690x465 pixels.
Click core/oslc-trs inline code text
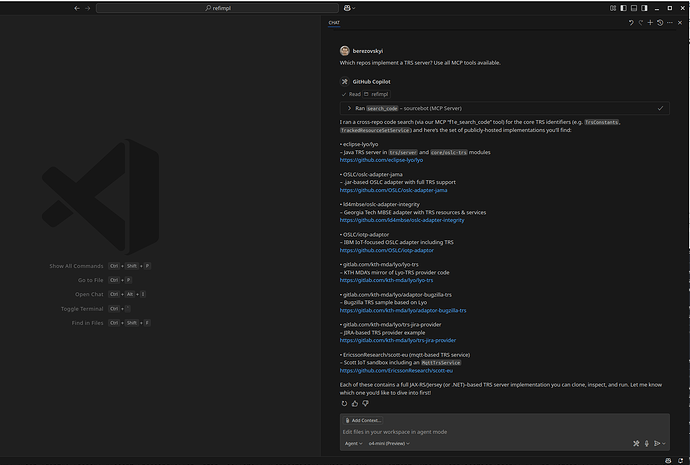(x=449, y=152)
